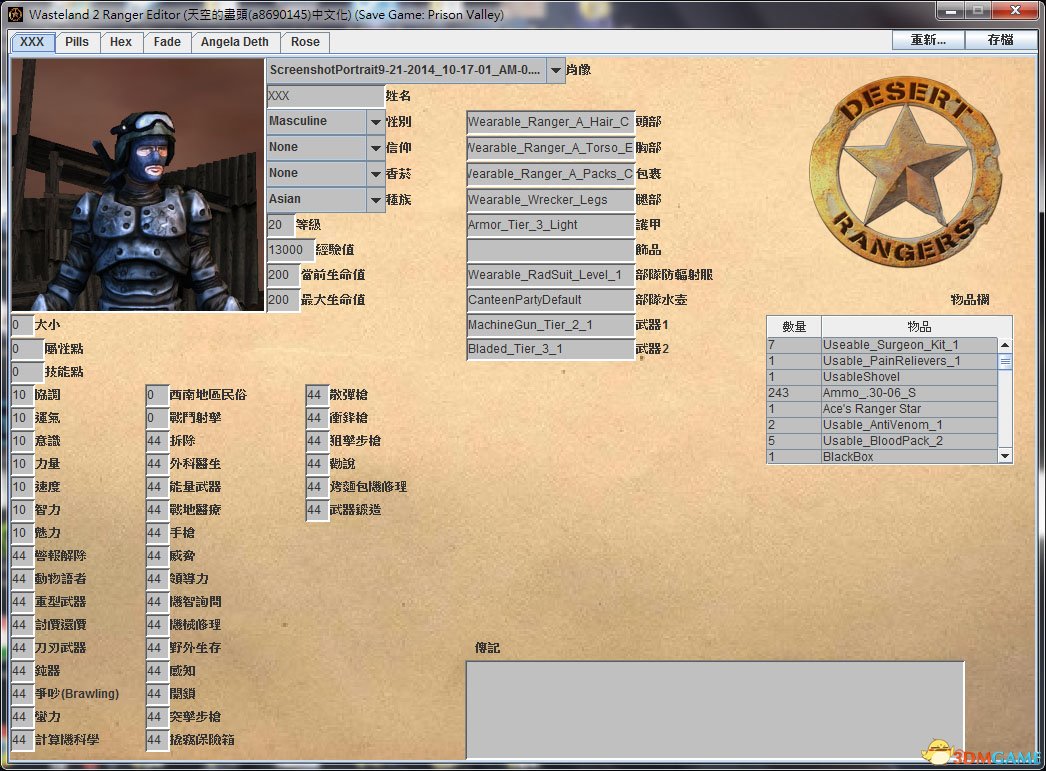Click the Bladed_Tier_3_1 weapon field
This screenshot has height=771, width=1046.
tap(550, 349)
